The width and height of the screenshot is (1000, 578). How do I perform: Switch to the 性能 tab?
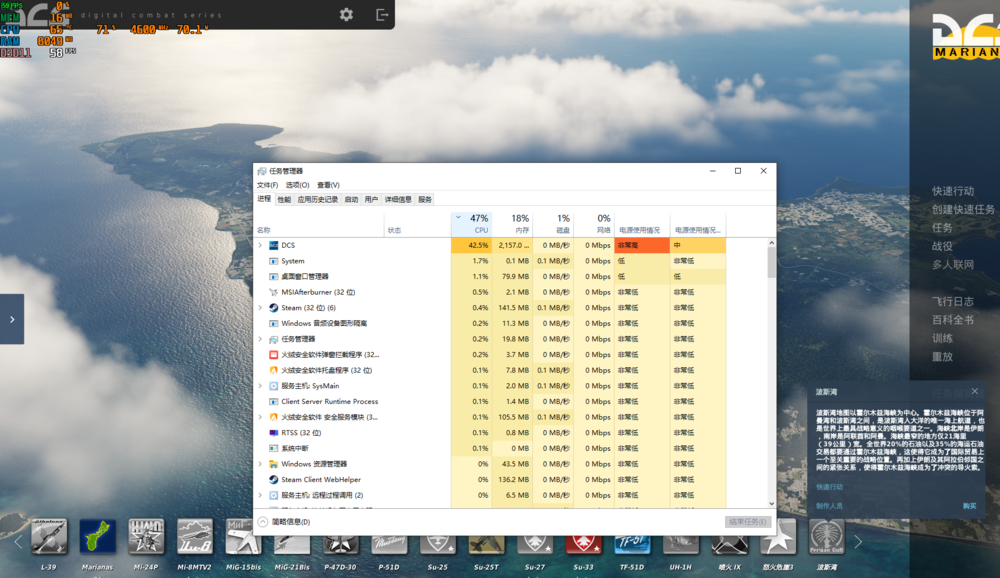click(x=284, y=200)
